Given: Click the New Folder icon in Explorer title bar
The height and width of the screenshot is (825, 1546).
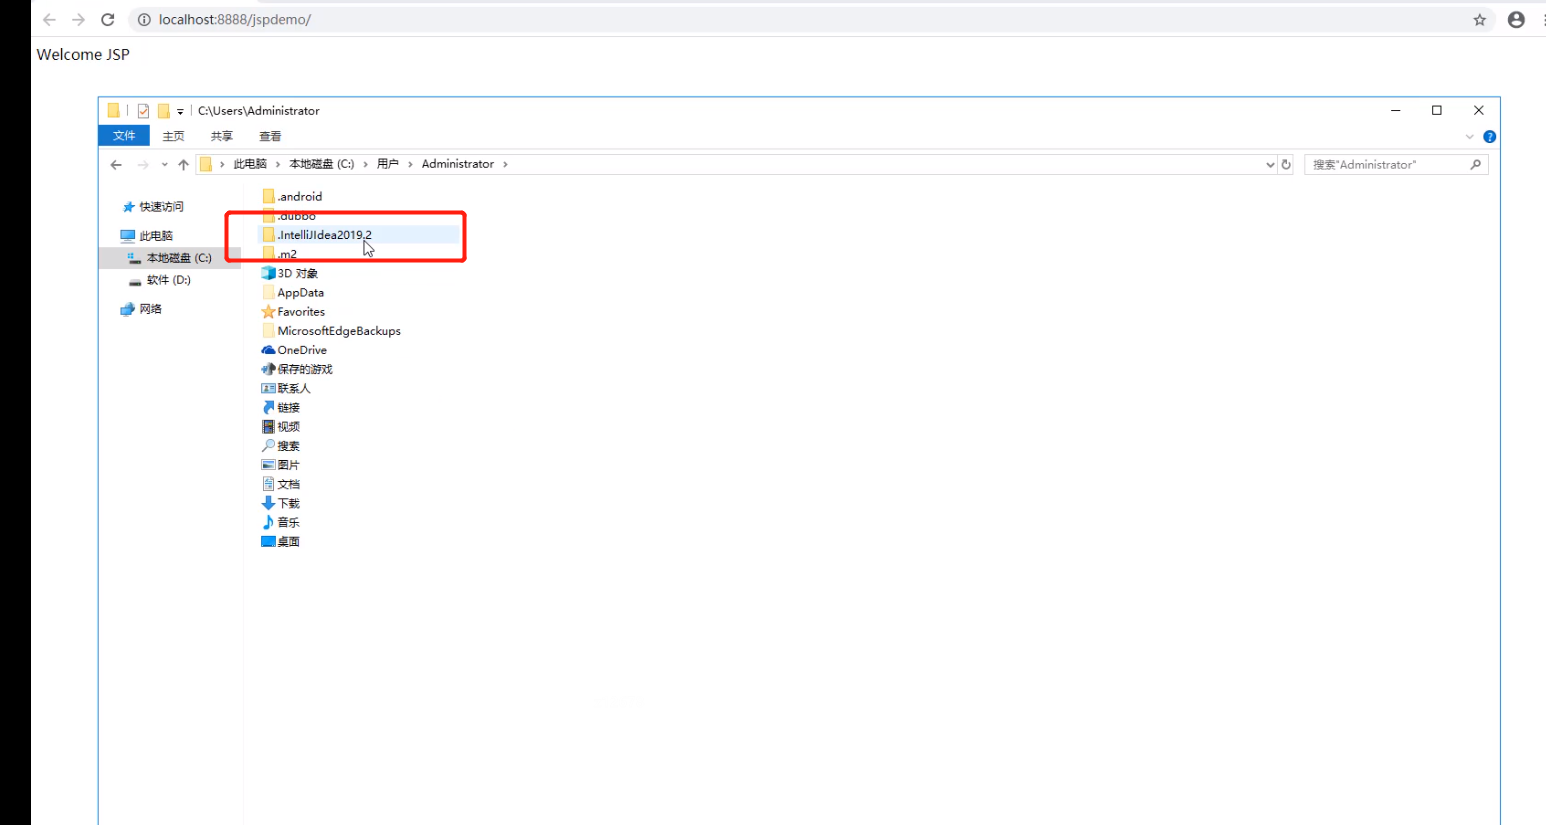Looking at the screenshot, I should click(x=163, y=111).
